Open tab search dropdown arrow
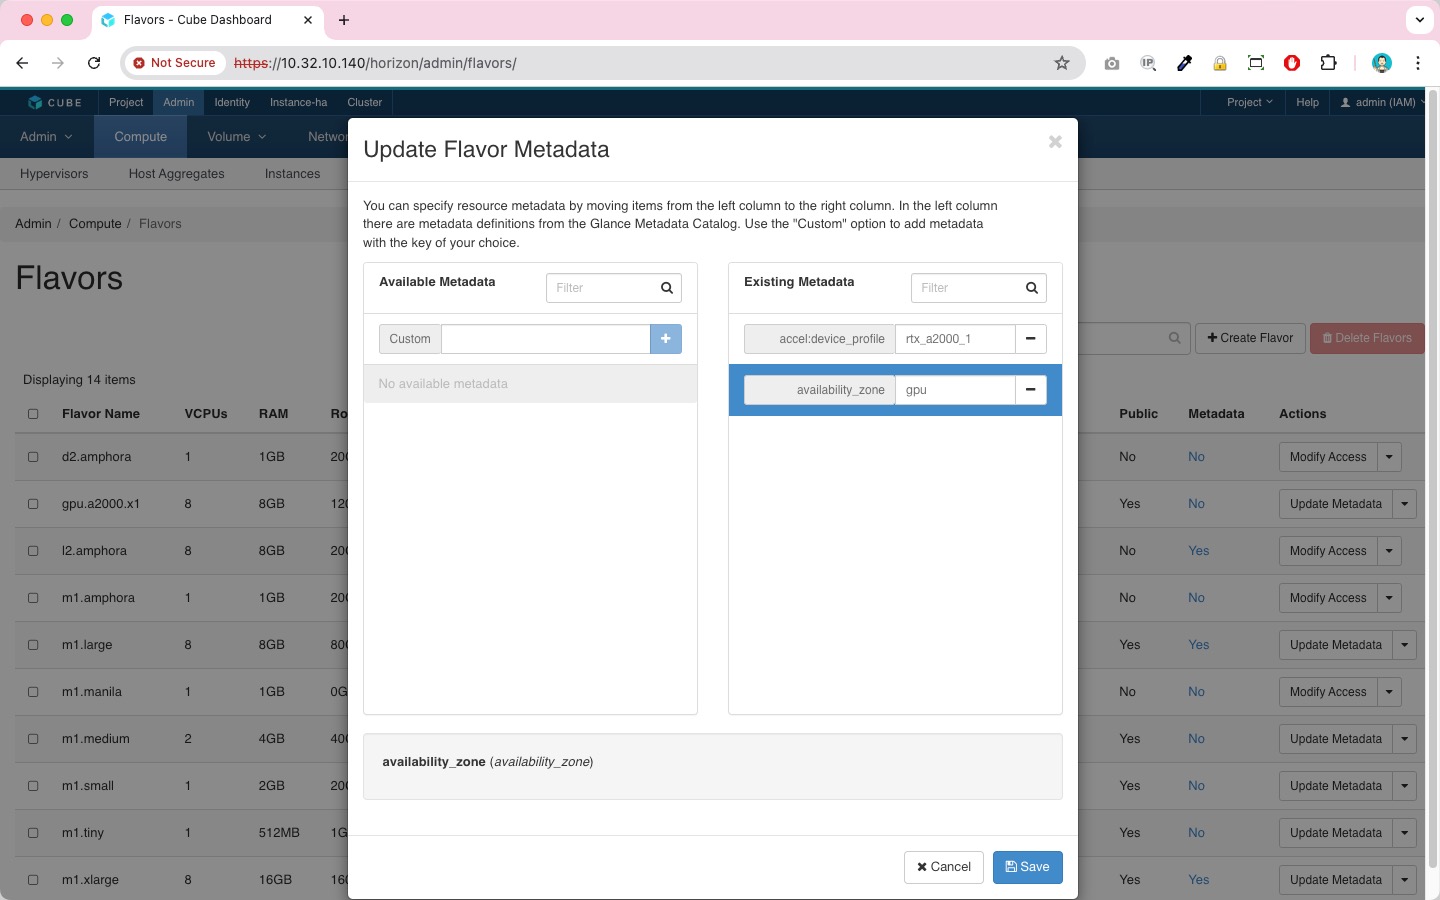The image size is (1440, 900). (1420, 19)
